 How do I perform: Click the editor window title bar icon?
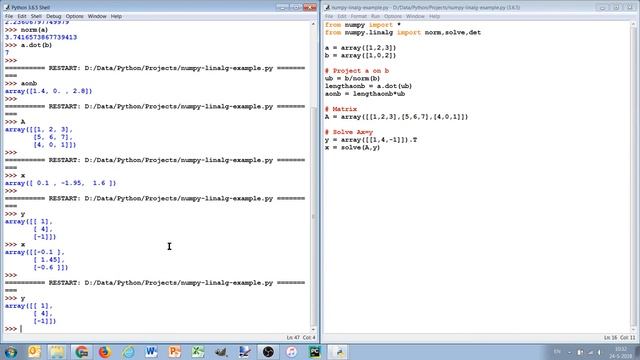click(327, 7)
